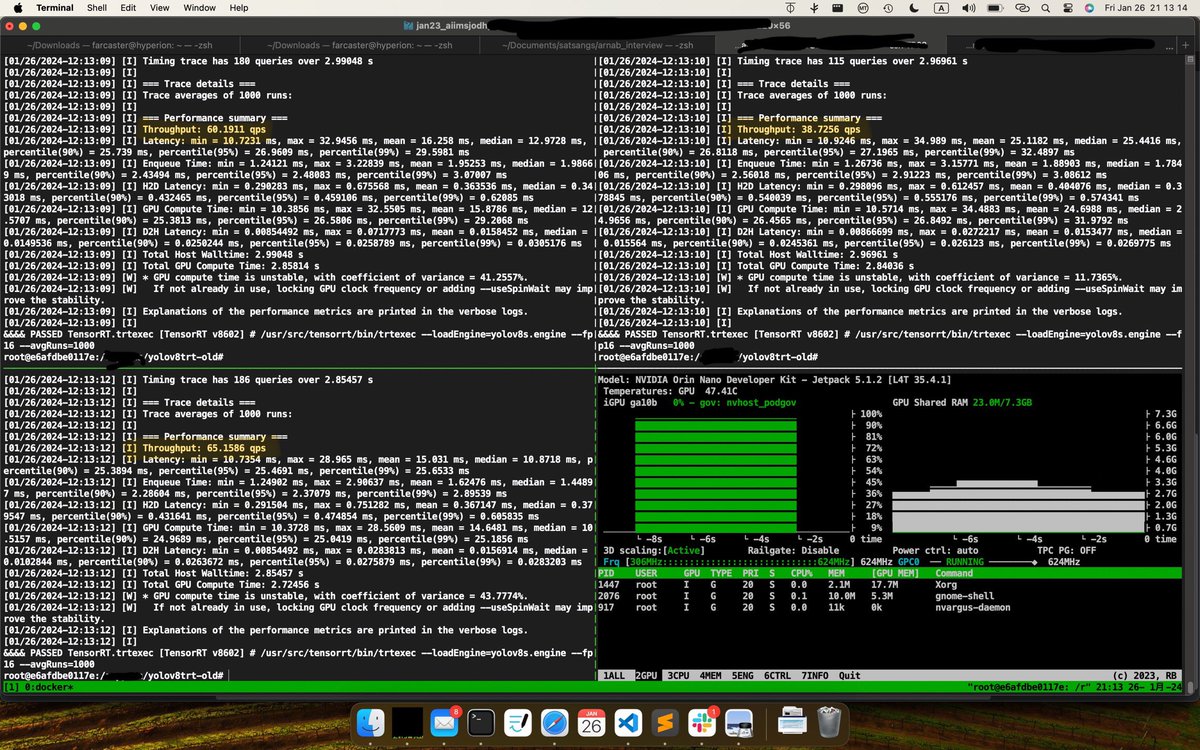Switch to jtop 1ALL page
Screen dimensions: 1200x750
tap(612, 676)
